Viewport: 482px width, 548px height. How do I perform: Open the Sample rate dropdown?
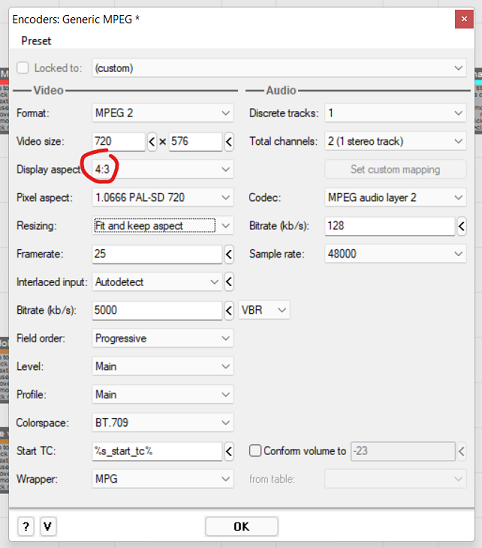[x=395, y=254]
